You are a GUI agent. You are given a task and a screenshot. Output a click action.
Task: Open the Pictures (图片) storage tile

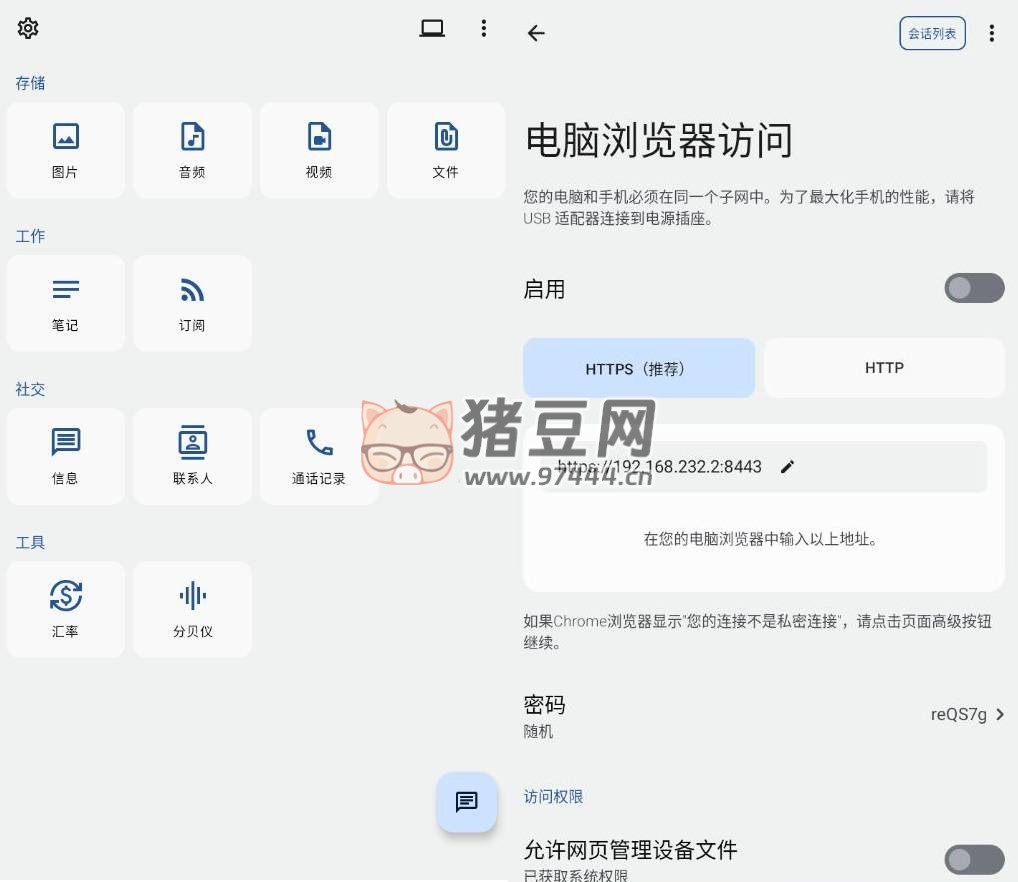66,150
